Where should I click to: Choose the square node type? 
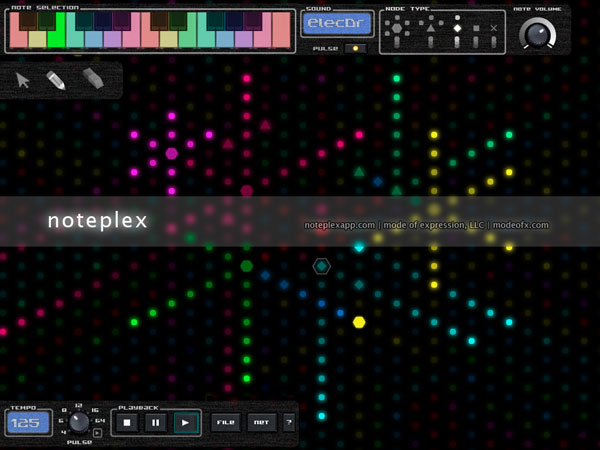(x=476, y=28)
